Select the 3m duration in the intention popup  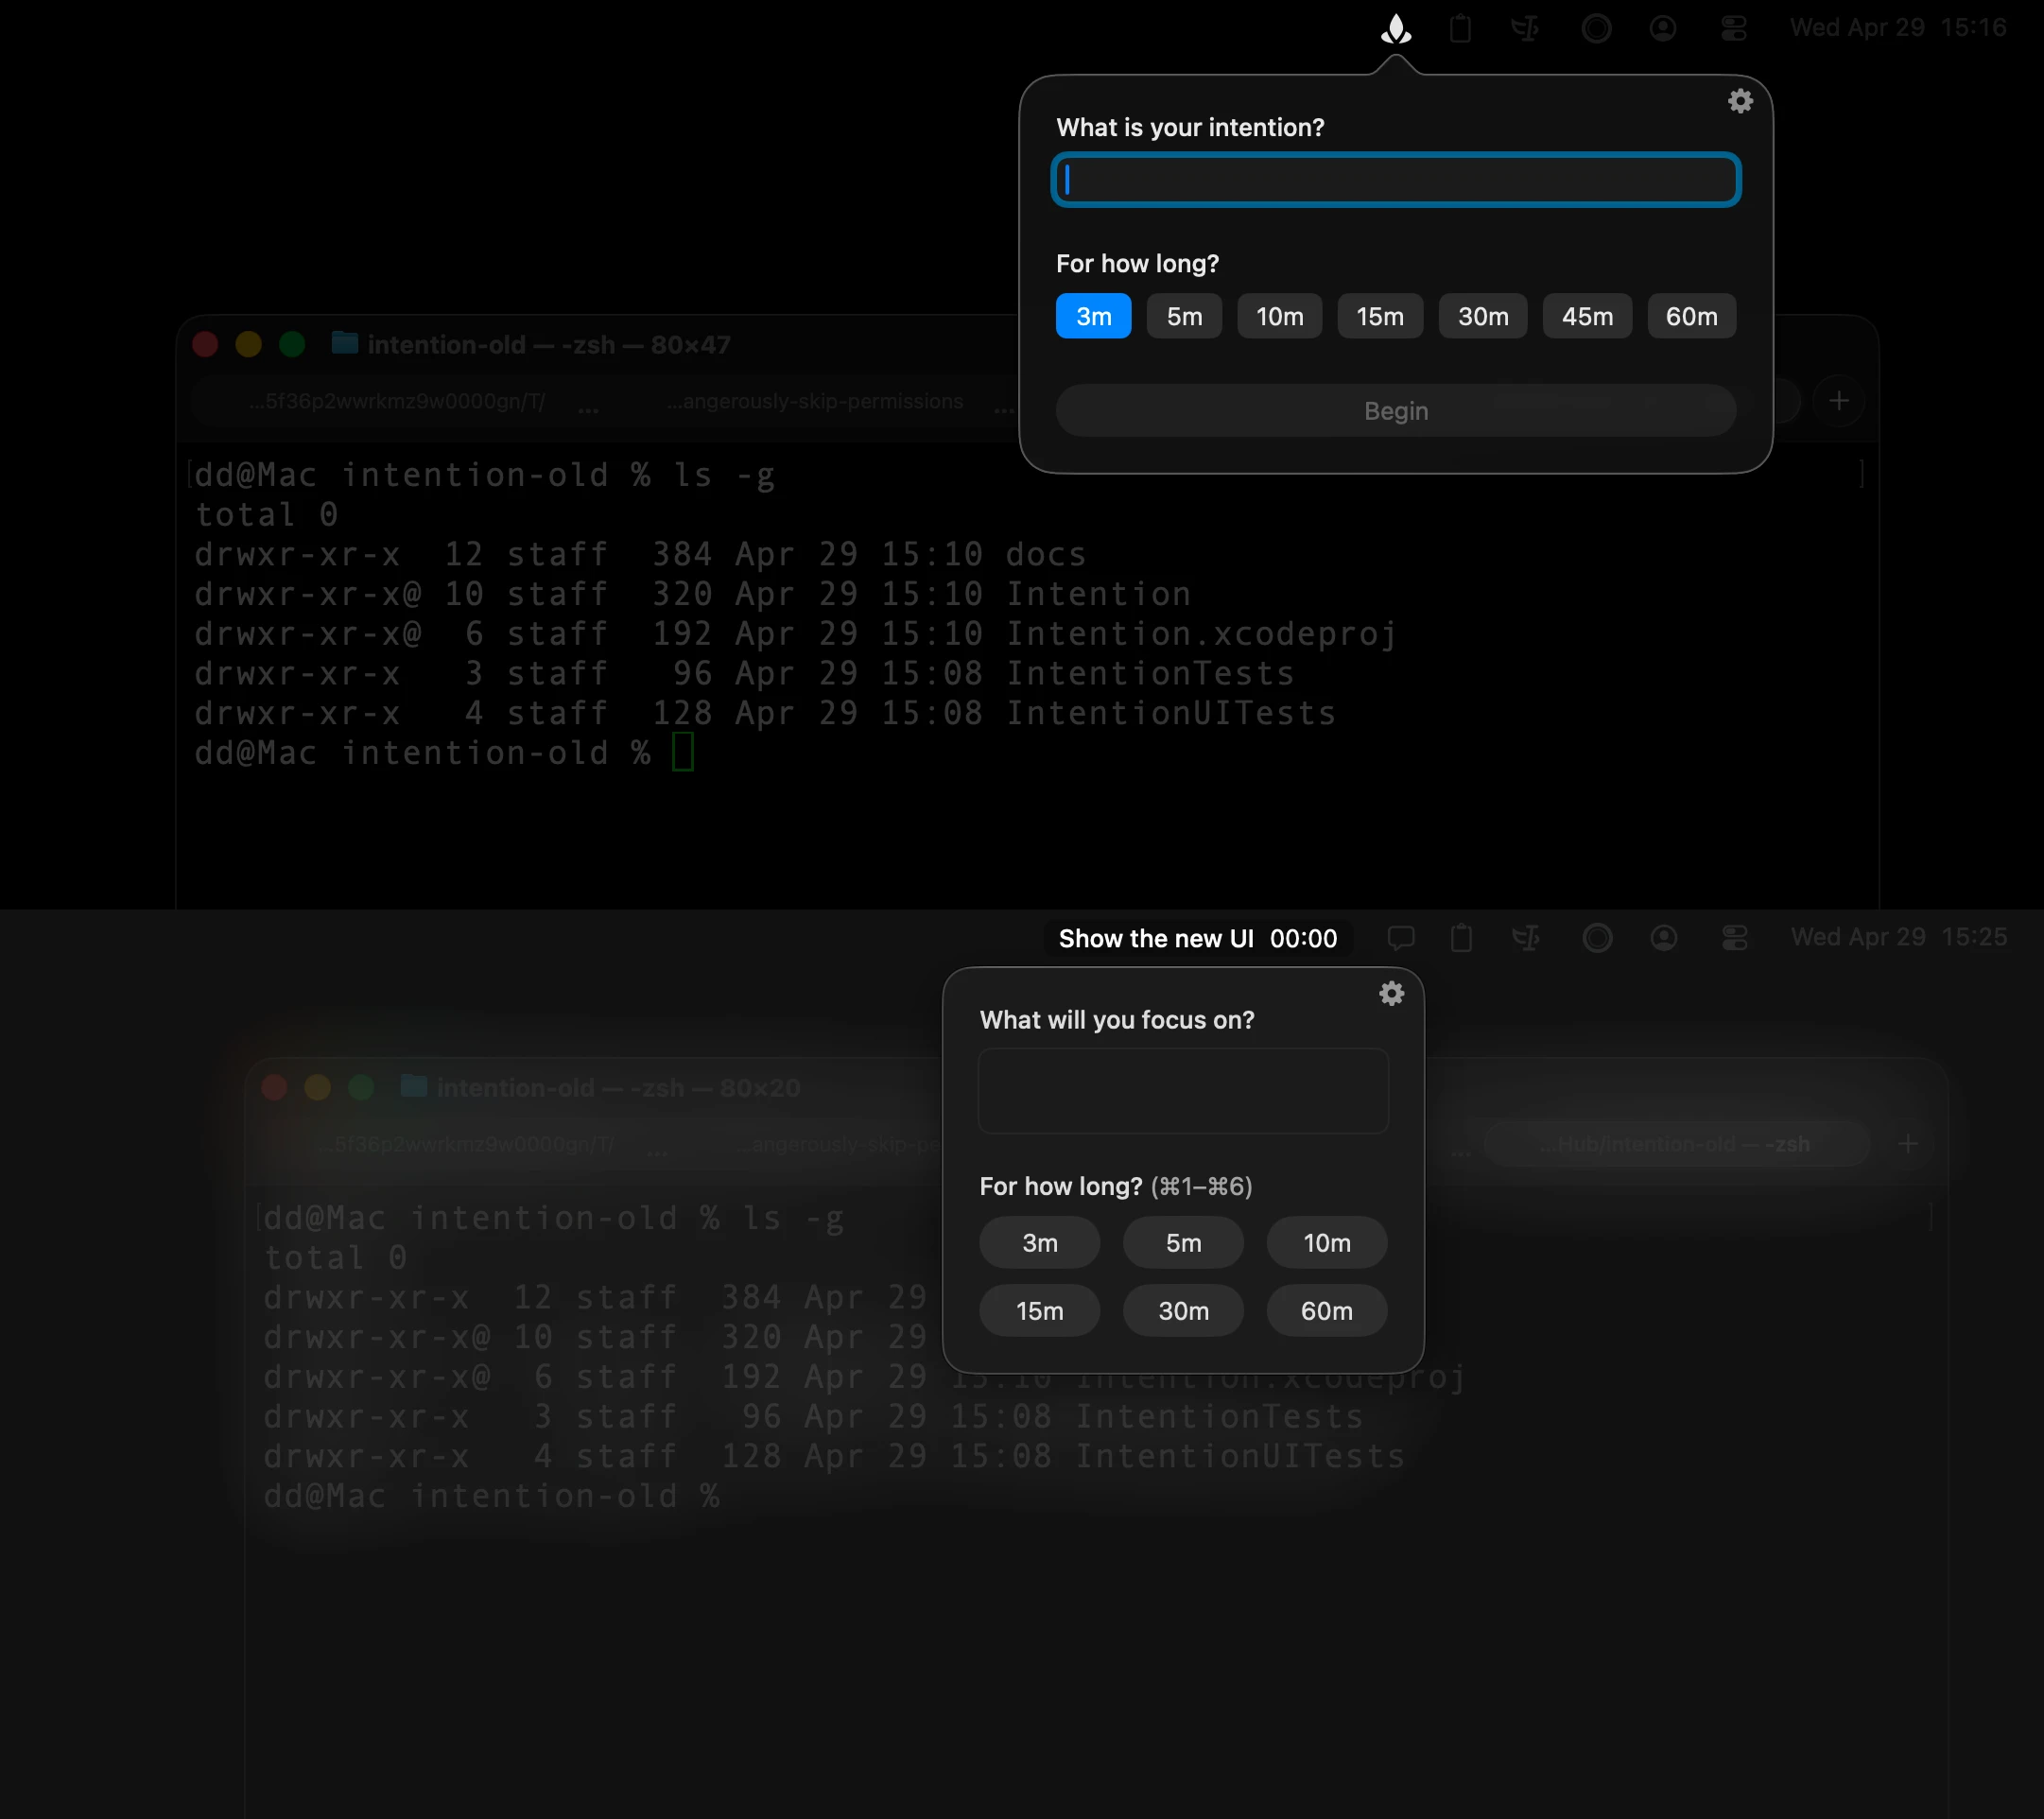pyautogui.click(x=1093, y=316)
